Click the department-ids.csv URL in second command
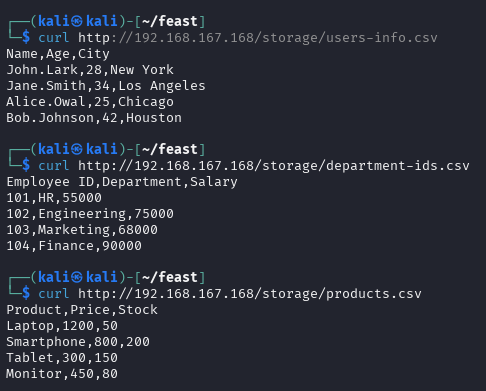 point(273,166)
